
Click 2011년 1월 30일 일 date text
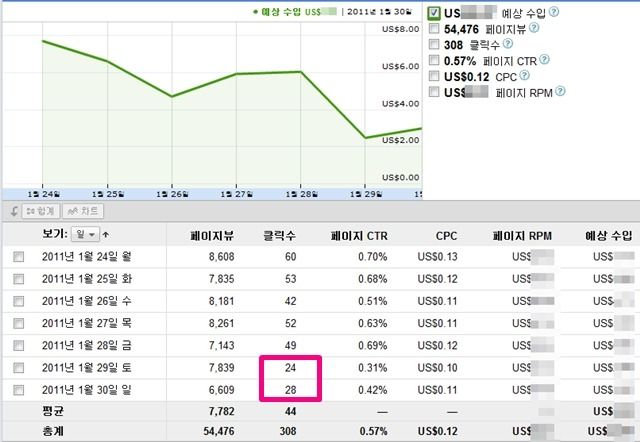pyautogui.click(x=87, y=390)
